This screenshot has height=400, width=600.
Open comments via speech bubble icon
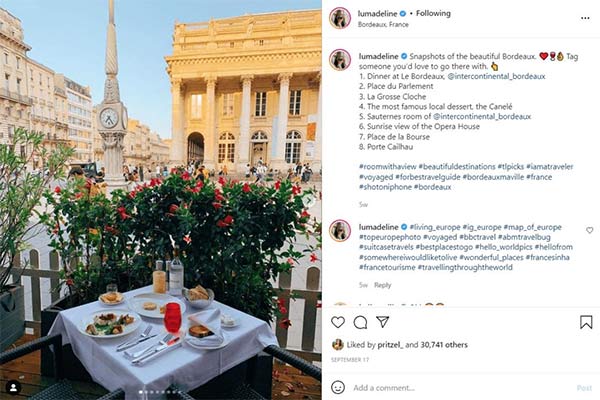tap(360, 322)
